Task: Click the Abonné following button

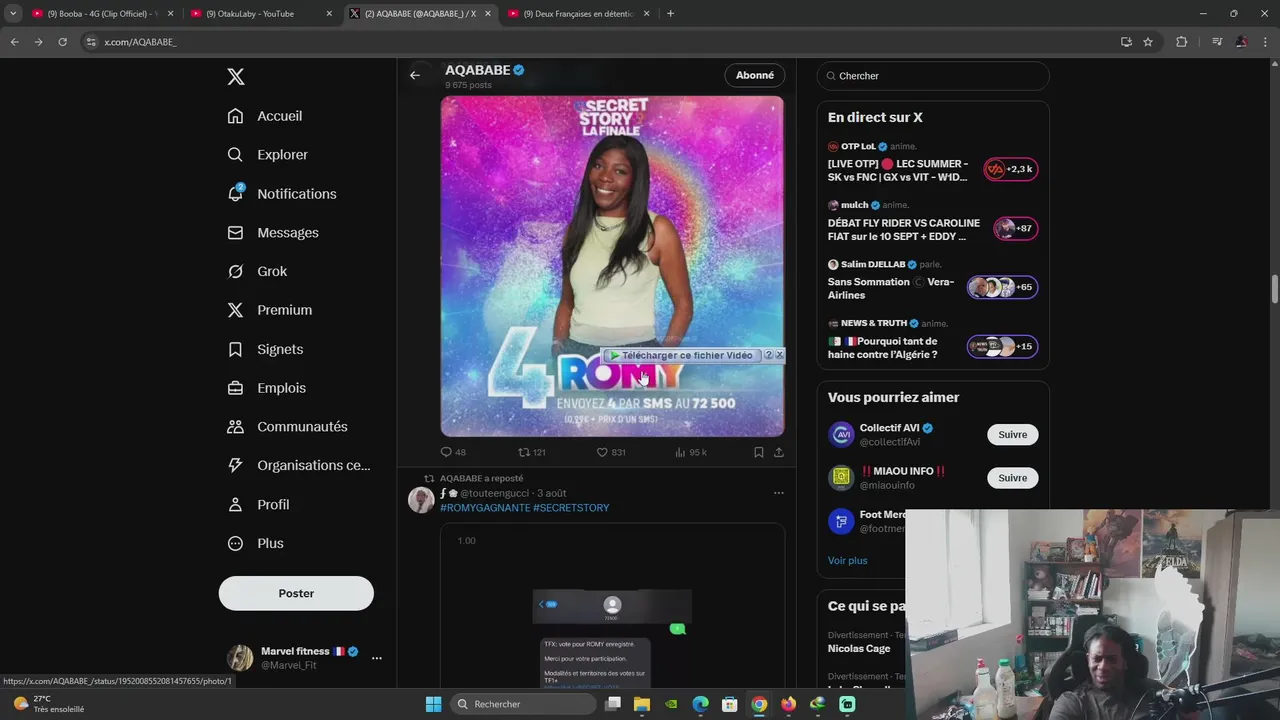Action: [x=755, y=75]
